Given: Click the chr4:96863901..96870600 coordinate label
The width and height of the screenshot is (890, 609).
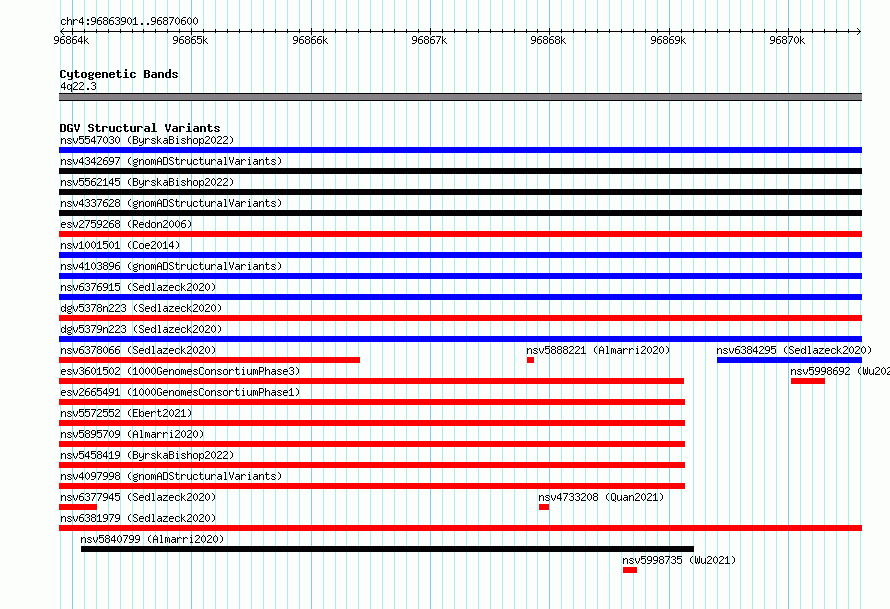Looking at the screenshot, I should point(129,21).
